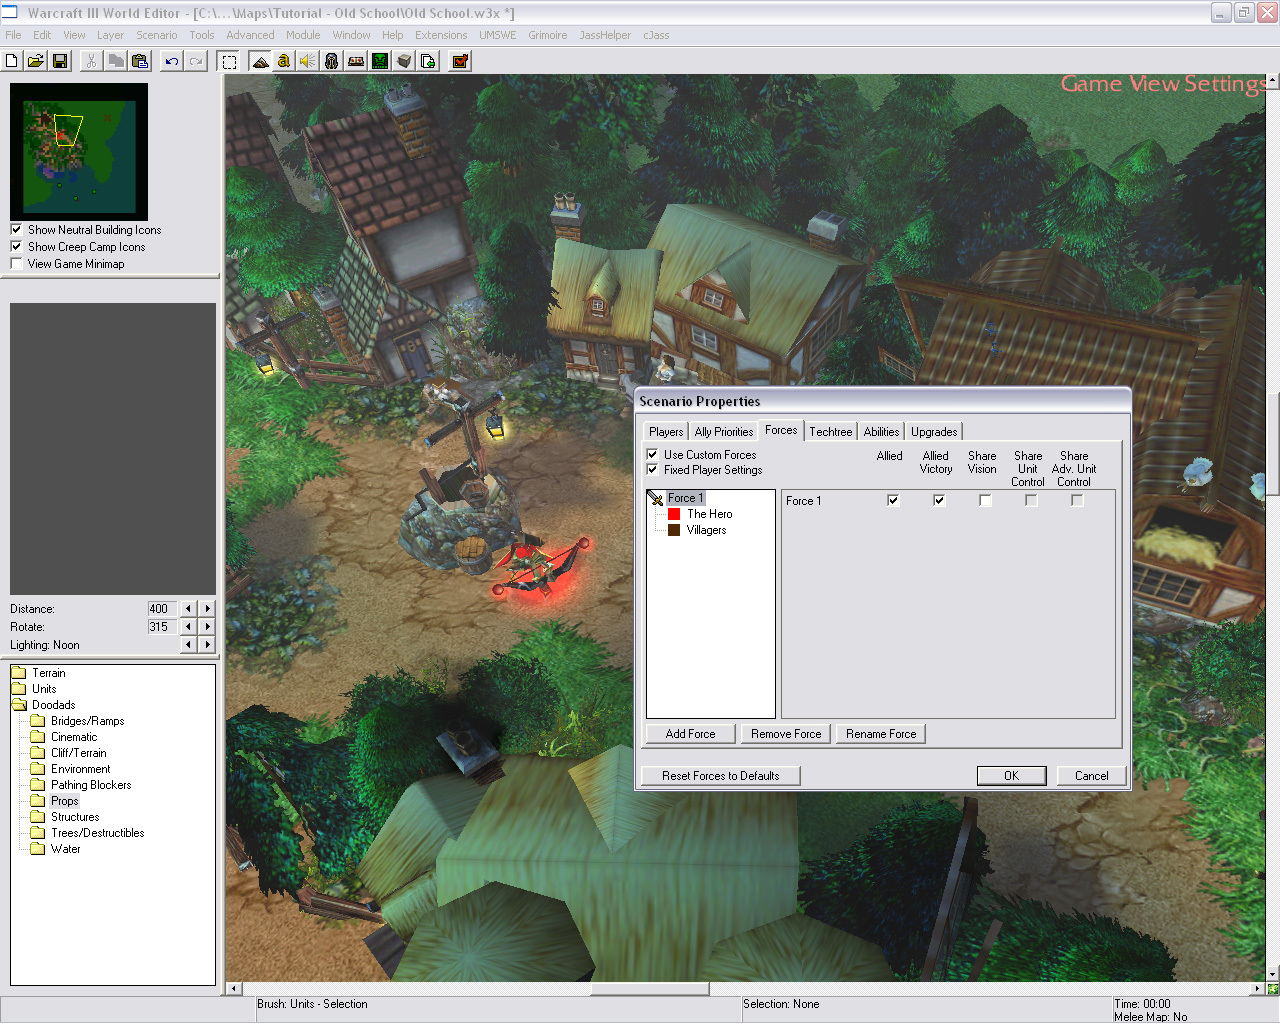Open the Props folder under Doodads
1280x1024 pixels.
pyautogui.click(x=64, y=801)
